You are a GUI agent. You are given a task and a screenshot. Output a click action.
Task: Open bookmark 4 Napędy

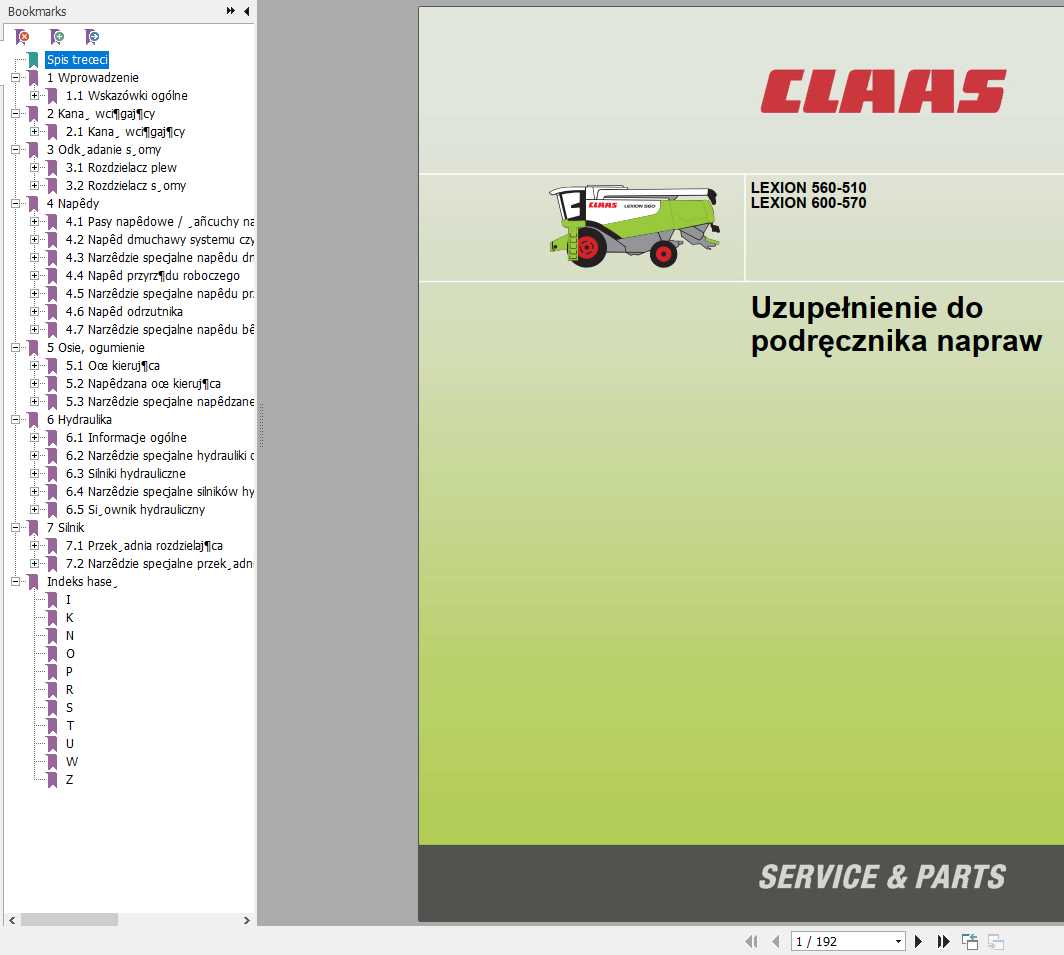pos(73,204)
